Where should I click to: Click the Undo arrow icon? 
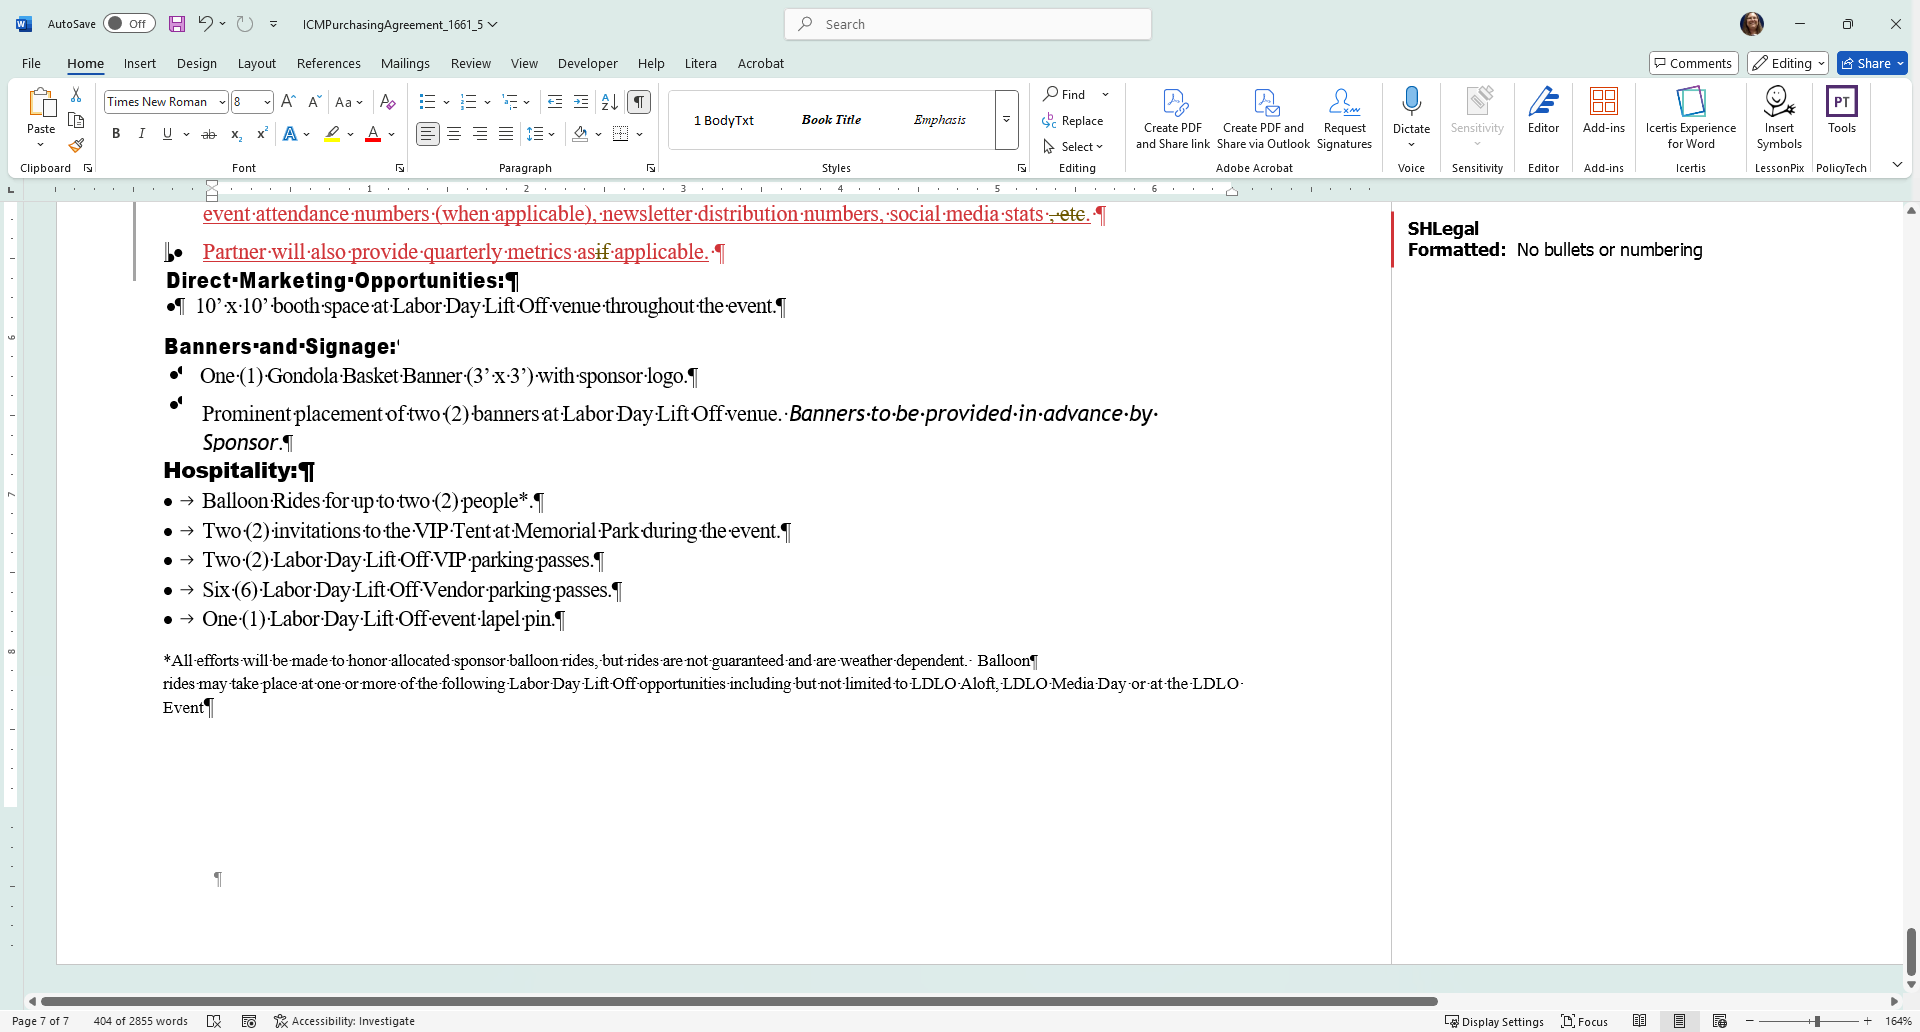[205, 24]
